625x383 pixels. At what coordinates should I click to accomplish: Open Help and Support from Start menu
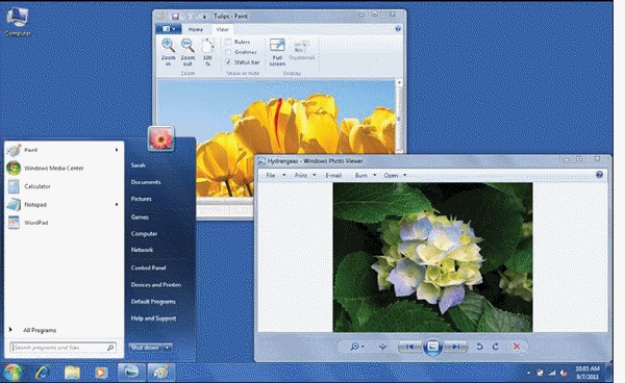pyautogui.click(x=153, y=318)
